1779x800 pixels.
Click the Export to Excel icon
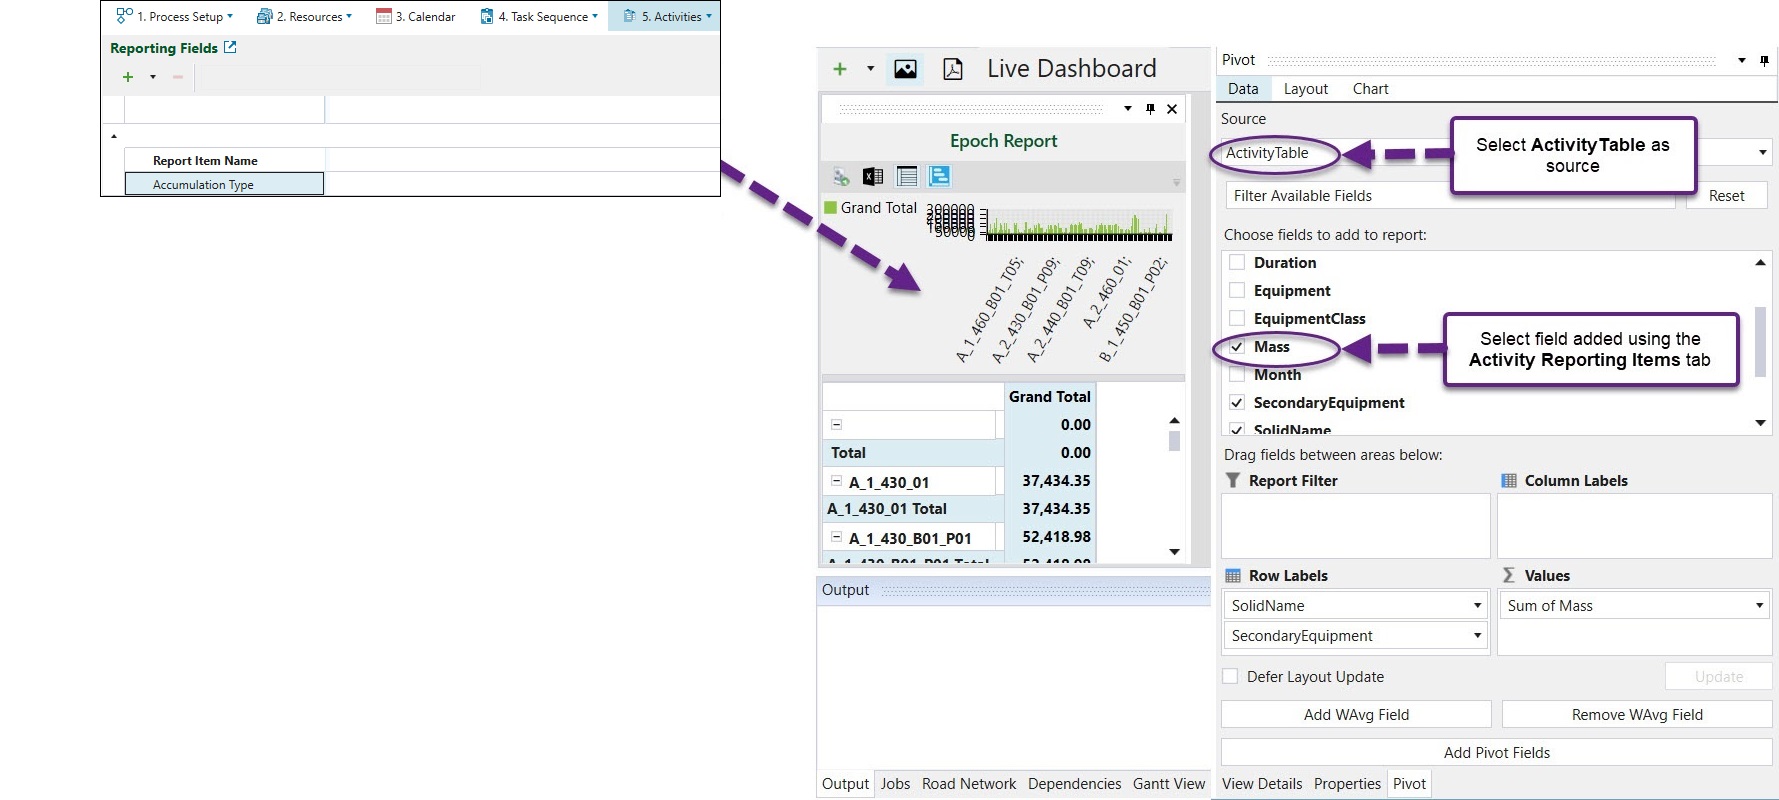coord(873,177)
